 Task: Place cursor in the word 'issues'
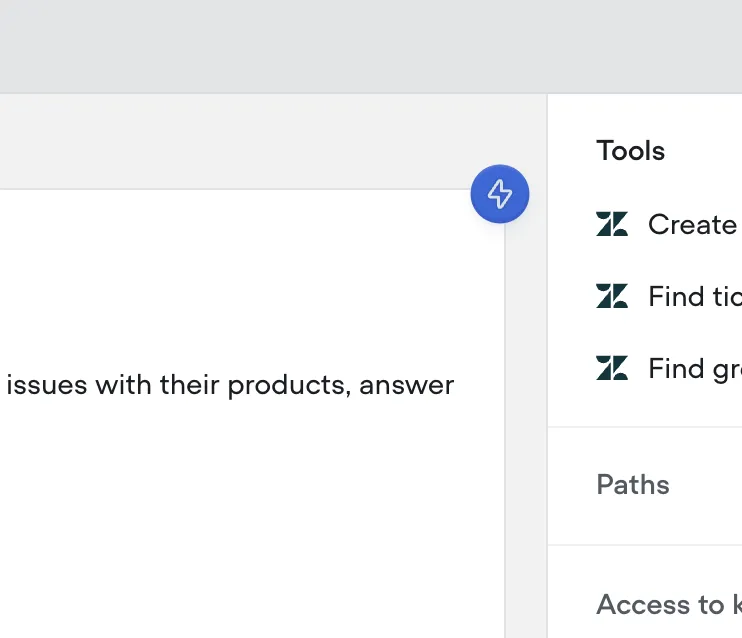tap(47, 385)
